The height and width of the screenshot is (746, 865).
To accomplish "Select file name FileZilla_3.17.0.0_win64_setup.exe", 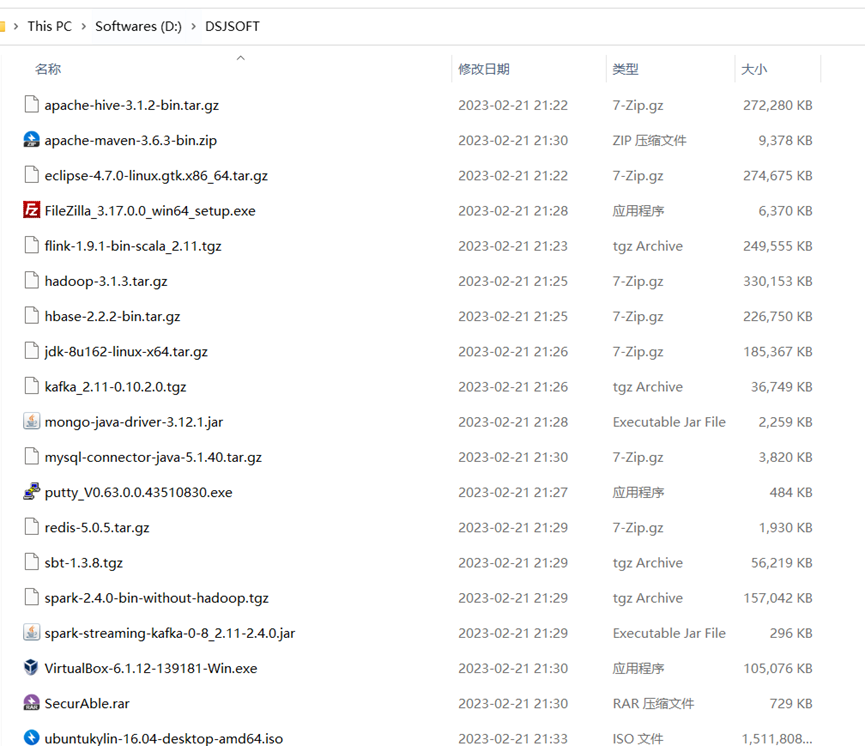I will tap(150, 211).
